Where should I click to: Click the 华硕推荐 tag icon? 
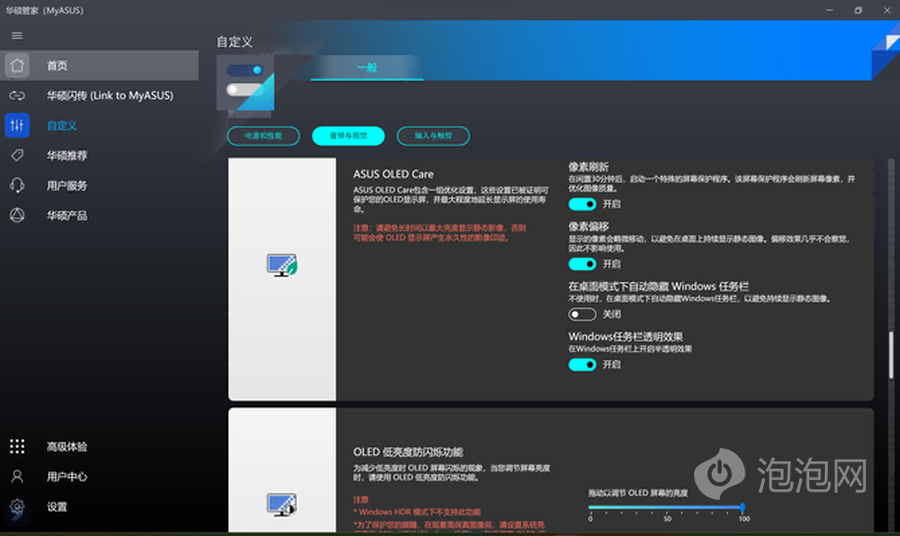[x=17, y=155]
